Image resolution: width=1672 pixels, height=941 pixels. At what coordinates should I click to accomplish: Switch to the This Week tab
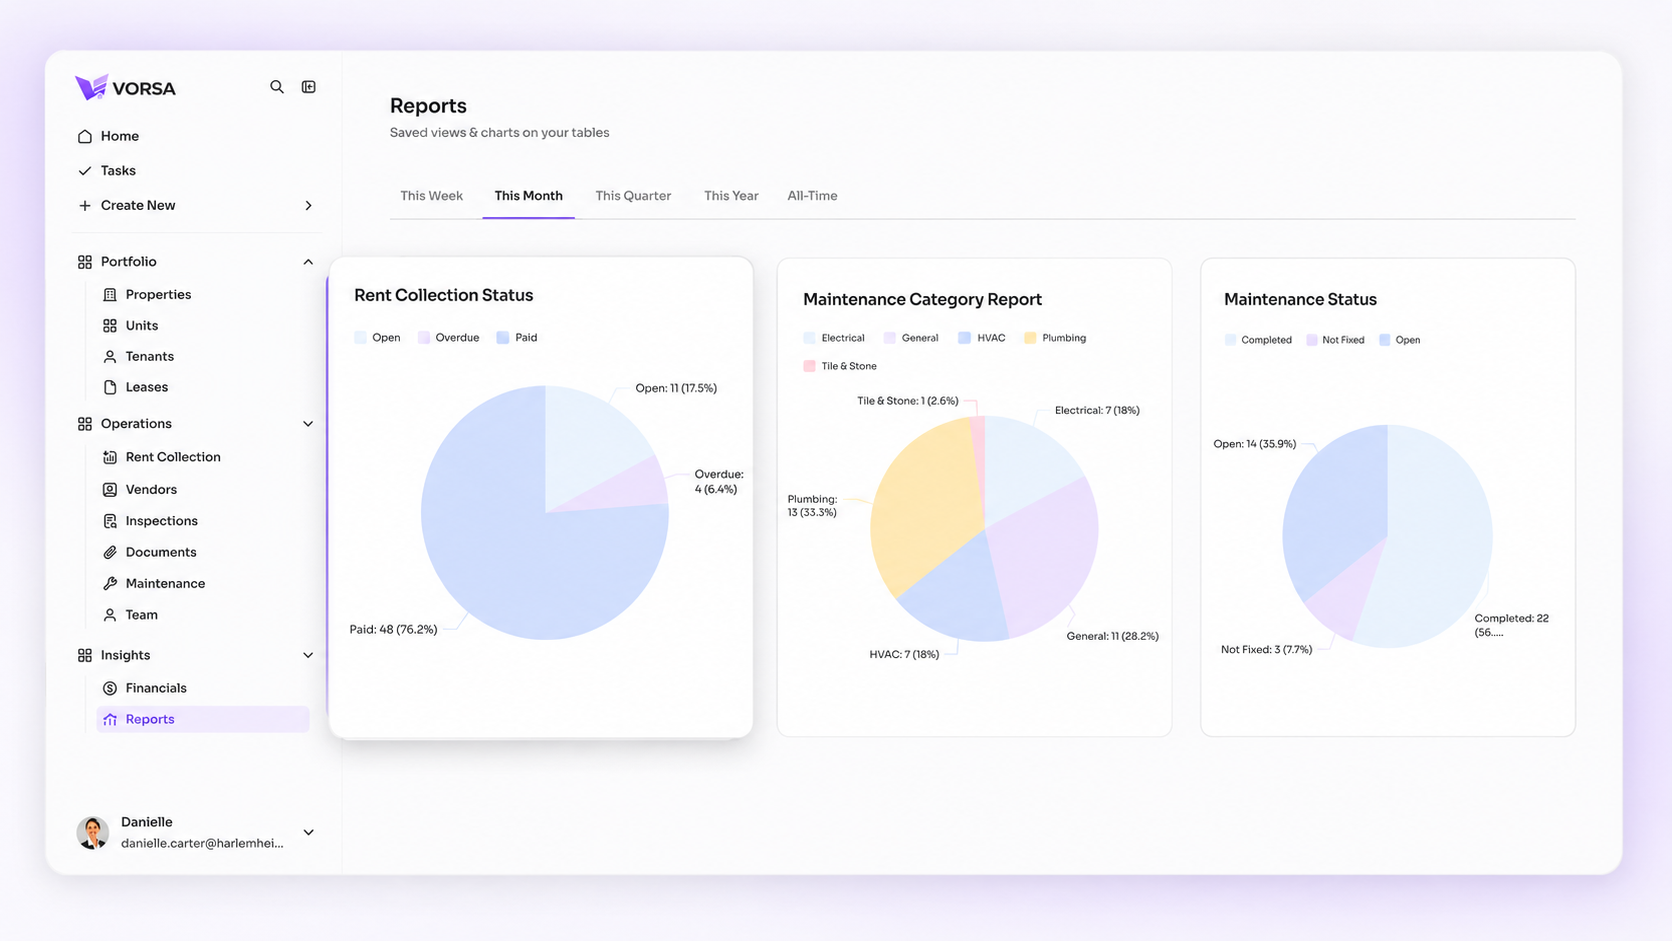(431, 196)
